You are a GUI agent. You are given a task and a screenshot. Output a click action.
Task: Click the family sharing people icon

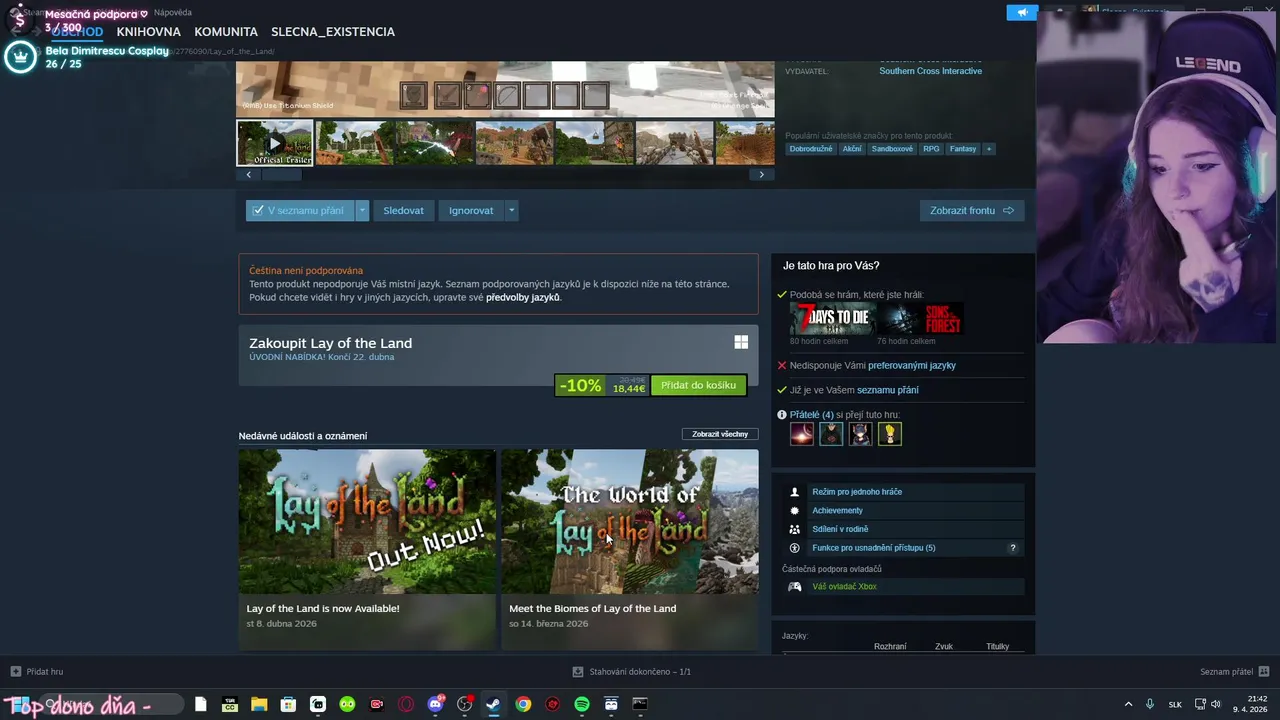795,529
